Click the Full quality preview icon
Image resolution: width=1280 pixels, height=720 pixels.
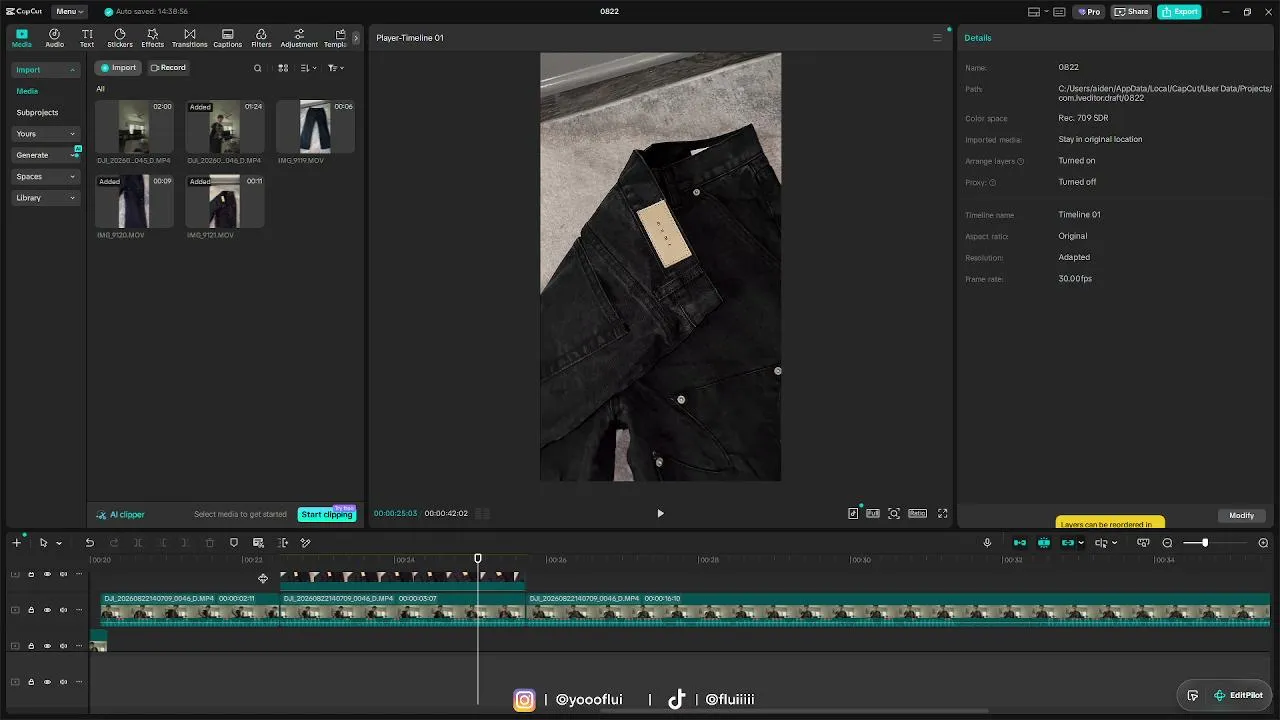coord(873,513)
